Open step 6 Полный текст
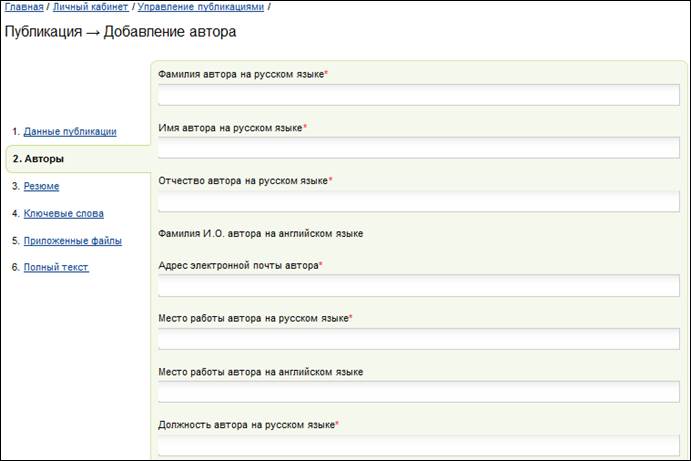 tap(56, 267)
